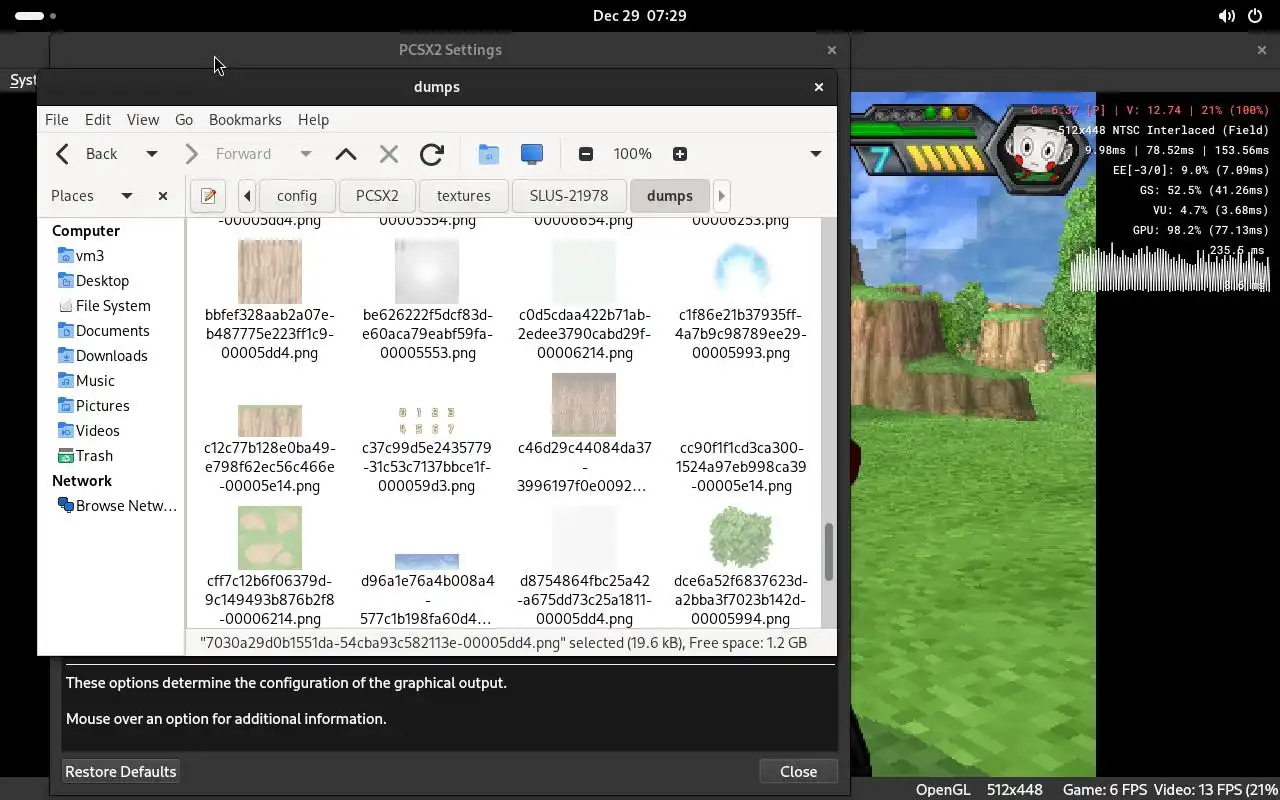Open the power menu icon

pyautogui.click(x=1255, y=16)
